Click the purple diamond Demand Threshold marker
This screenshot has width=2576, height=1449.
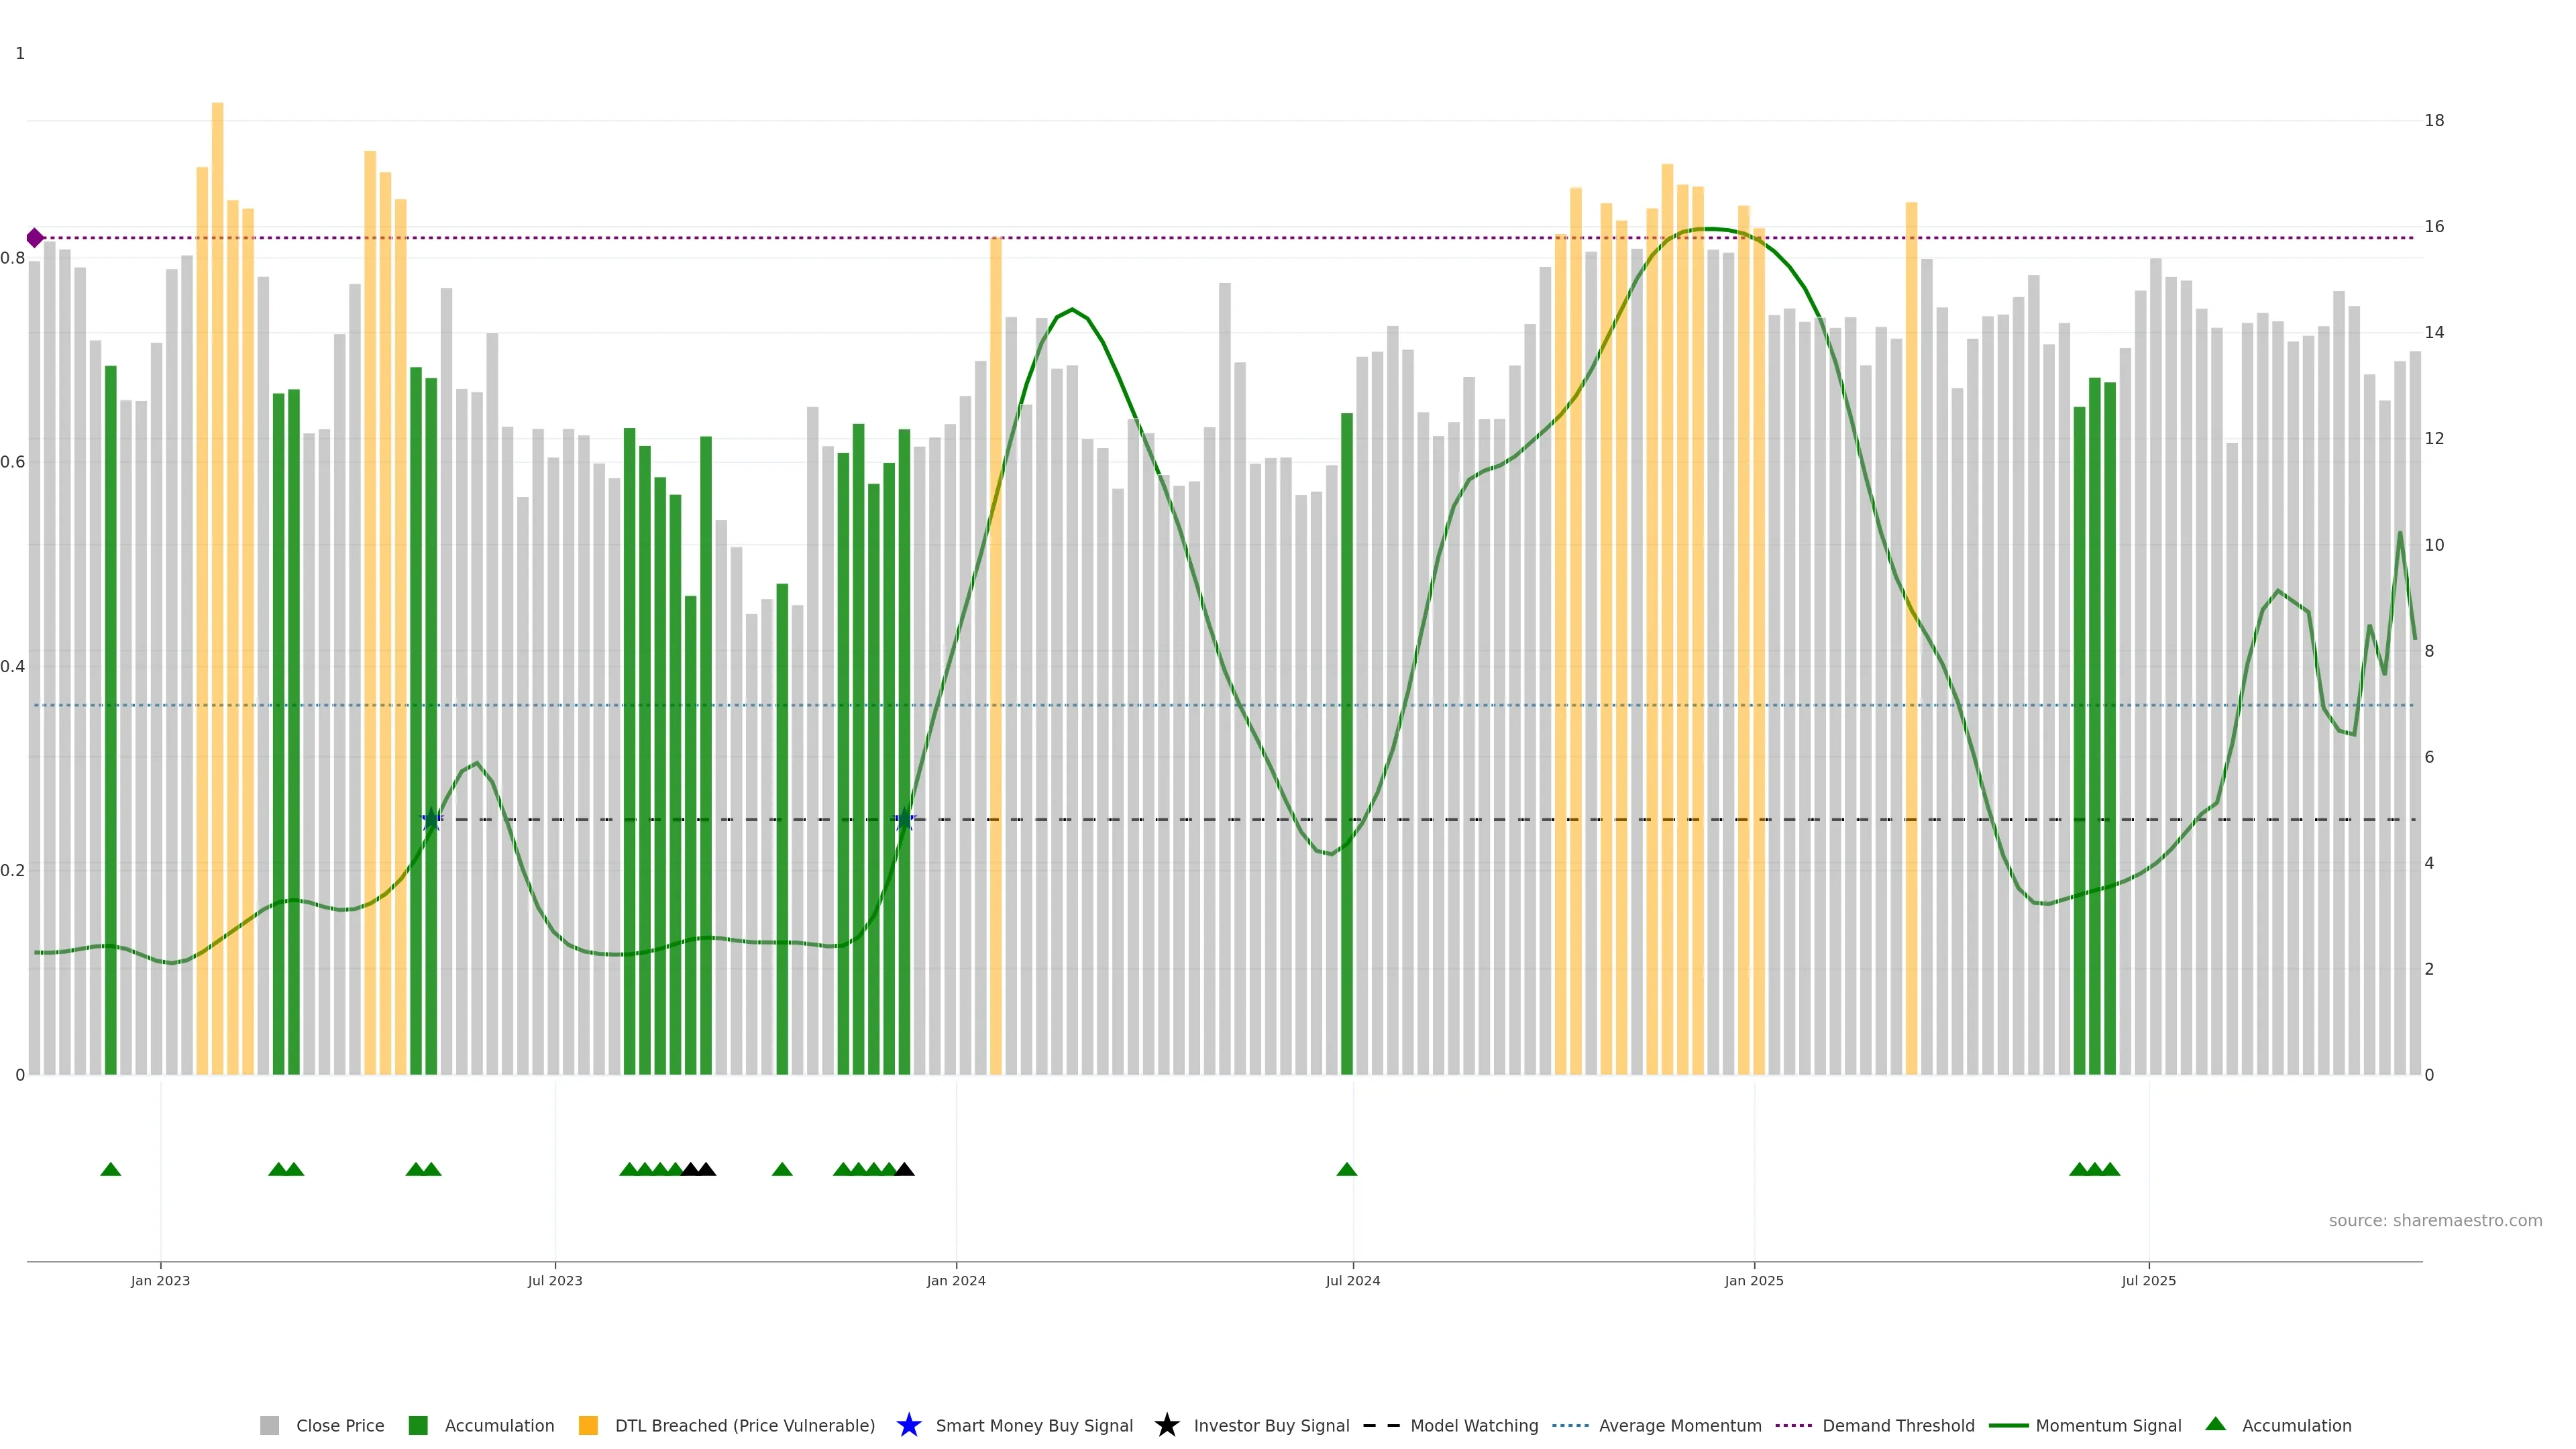35,238
